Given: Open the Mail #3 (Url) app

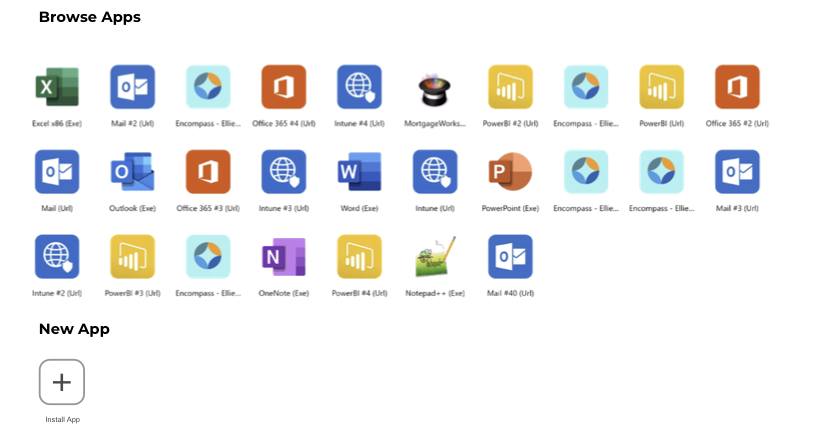Looking at the screenshot, I should (737, 172).
